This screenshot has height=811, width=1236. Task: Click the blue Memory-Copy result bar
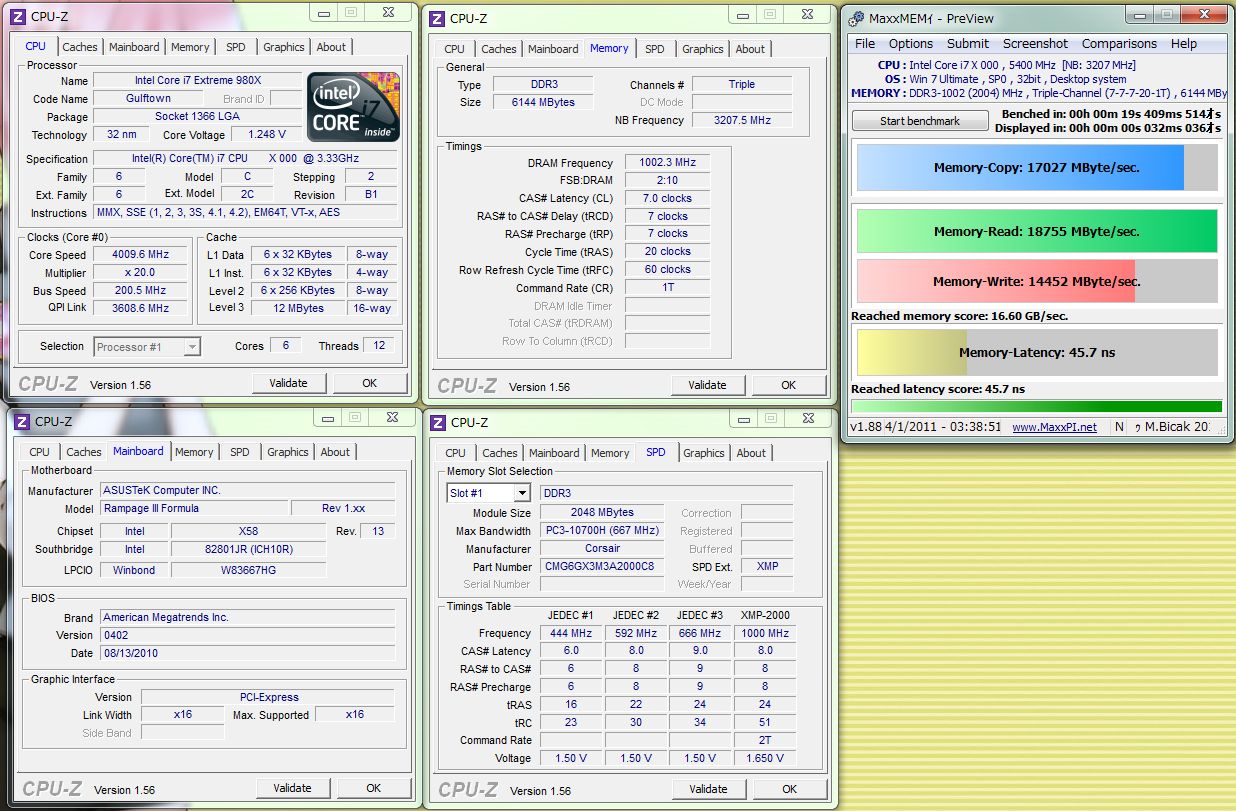click(x=1020, y=168)
